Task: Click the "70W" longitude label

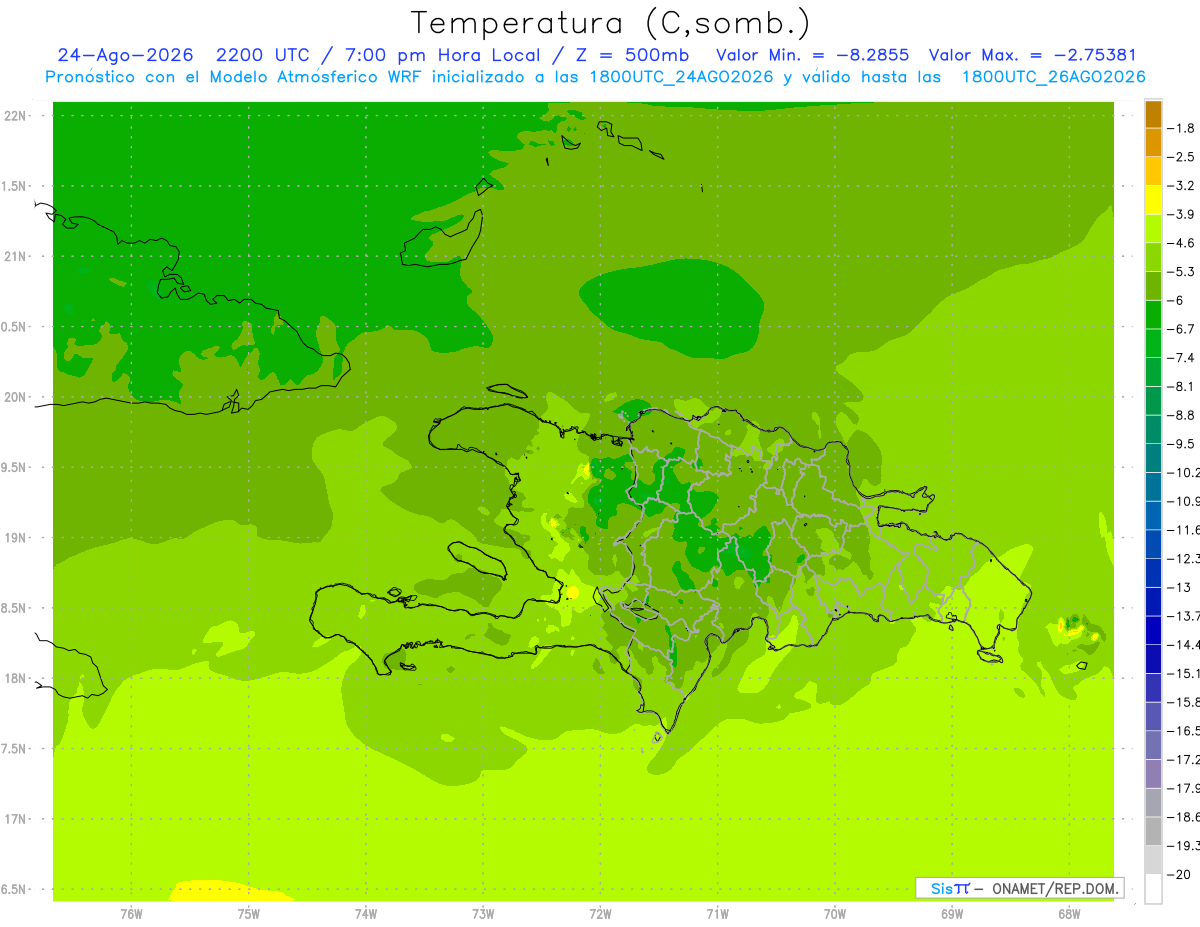Action: (835, 914)
